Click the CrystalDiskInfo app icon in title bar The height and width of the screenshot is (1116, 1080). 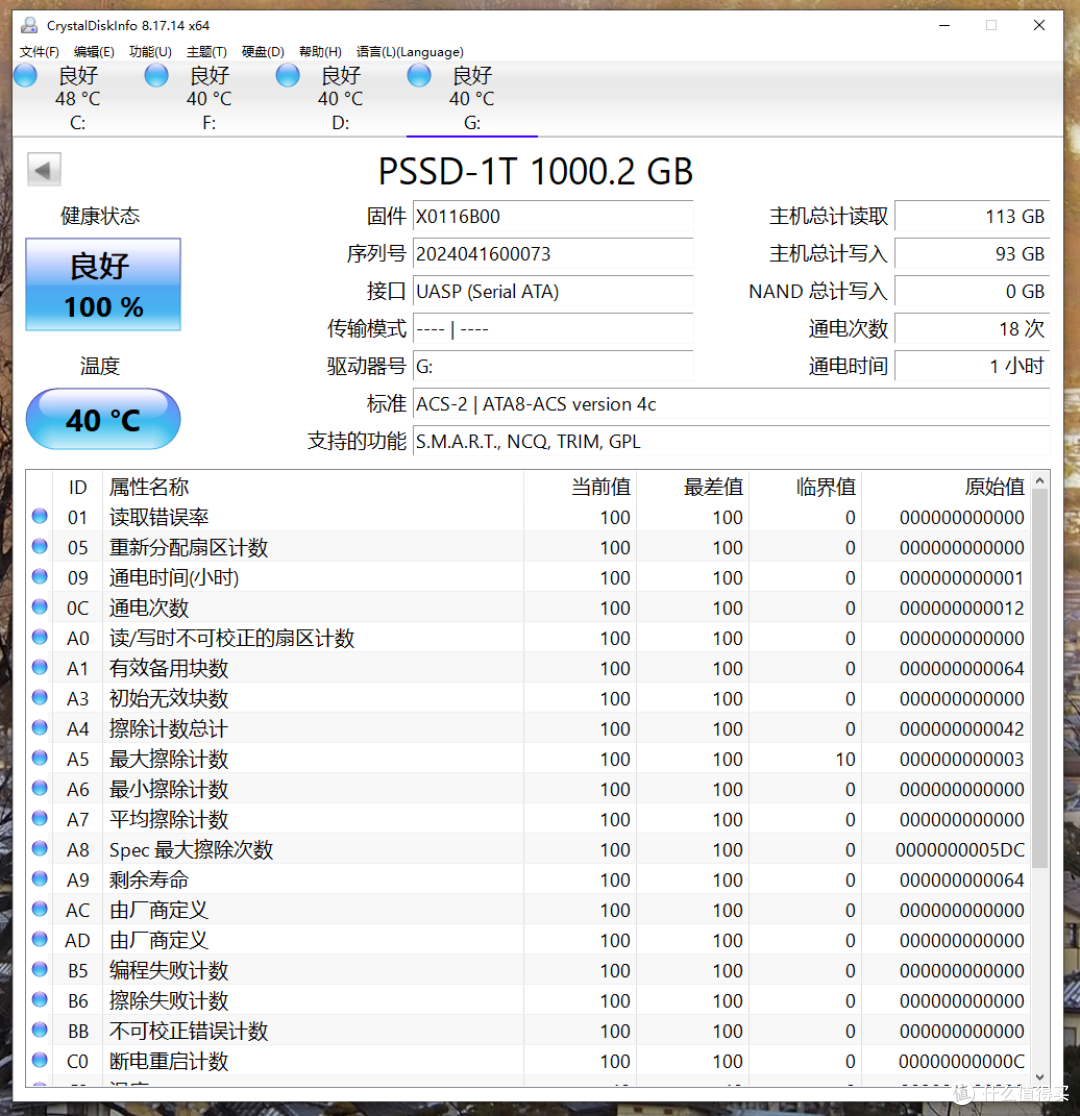pos(29,26)
